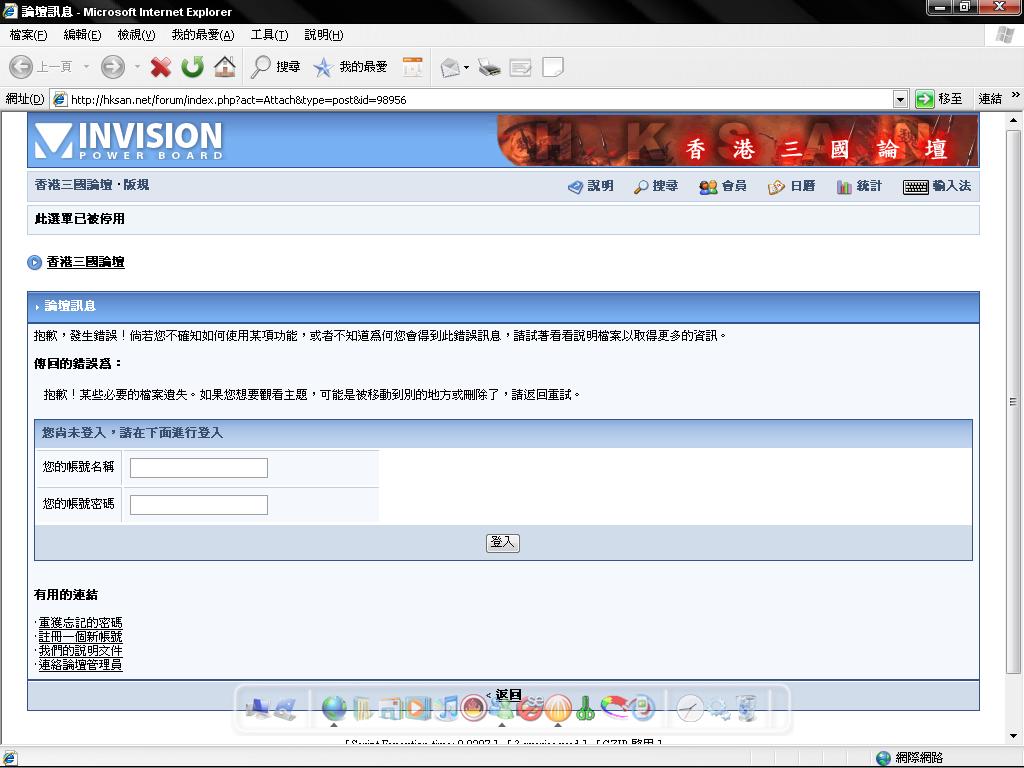This screenshot has width=1024, height=768.
Task: Open the 說明(H) menu
Action: (x=323, y=35)
